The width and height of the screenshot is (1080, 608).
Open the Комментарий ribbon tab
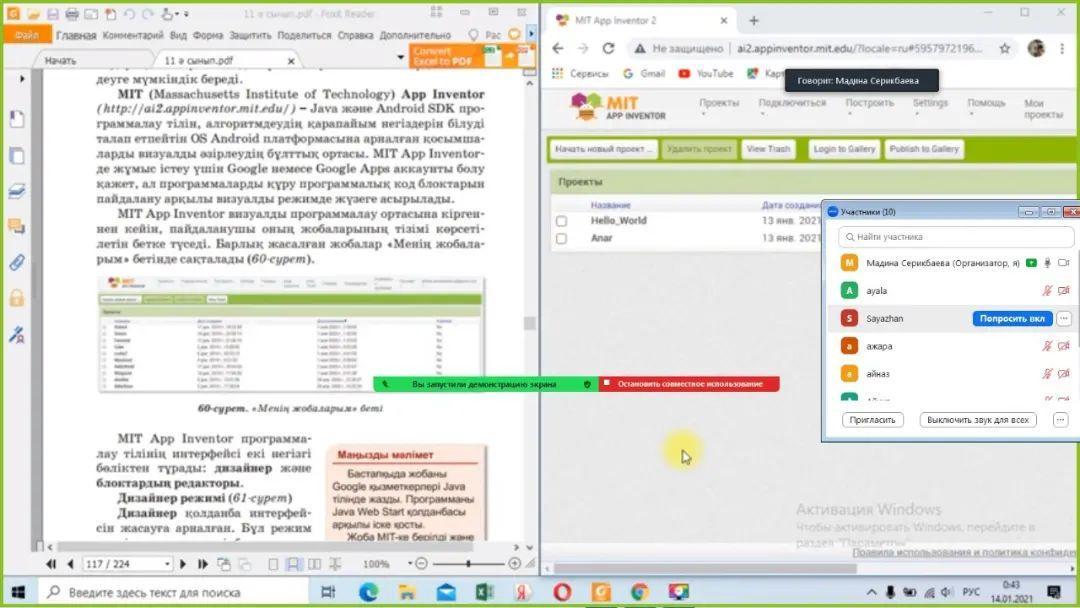click(x=133, y=35)
